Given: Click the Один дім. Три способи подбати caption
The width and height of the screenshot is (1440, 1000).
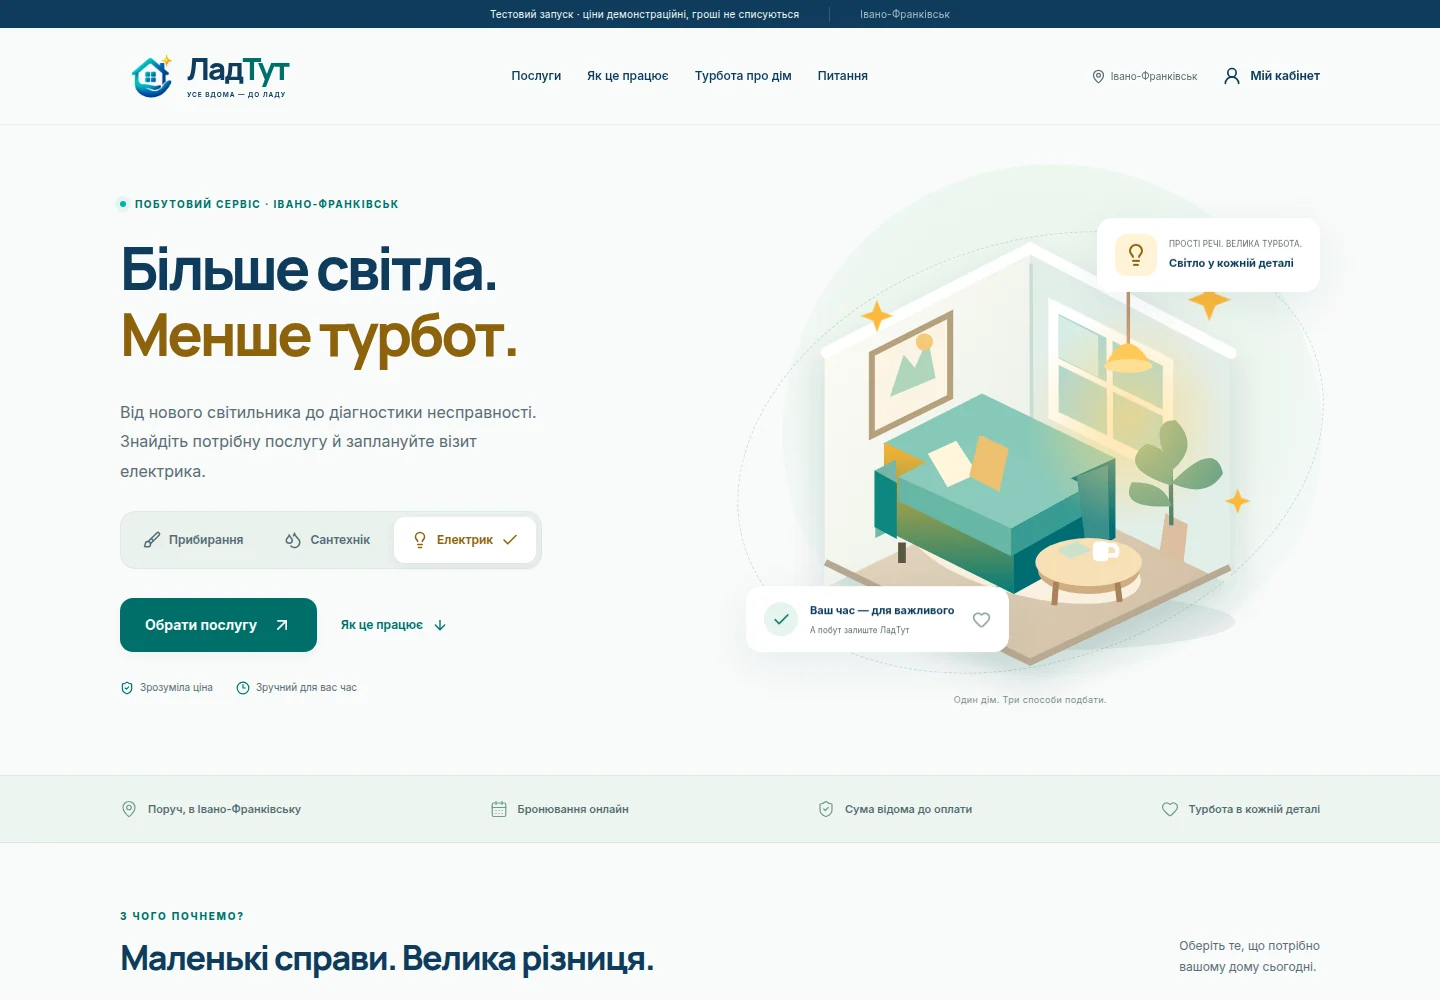Looking at the screenshot, I should pos(1030,700).
